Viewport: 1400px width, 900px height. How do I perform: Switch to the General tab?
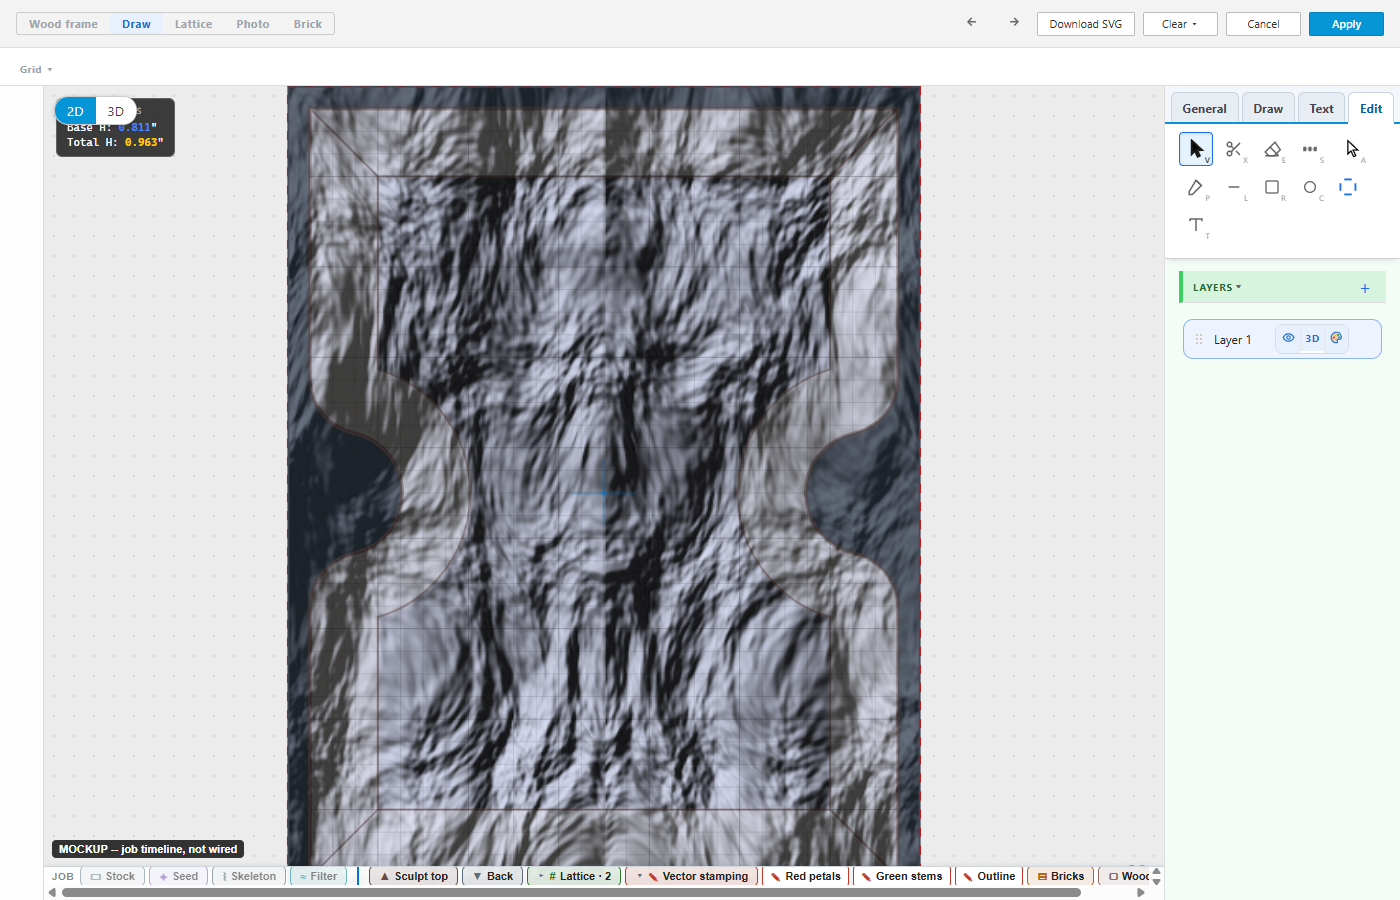coord(1204,109)
